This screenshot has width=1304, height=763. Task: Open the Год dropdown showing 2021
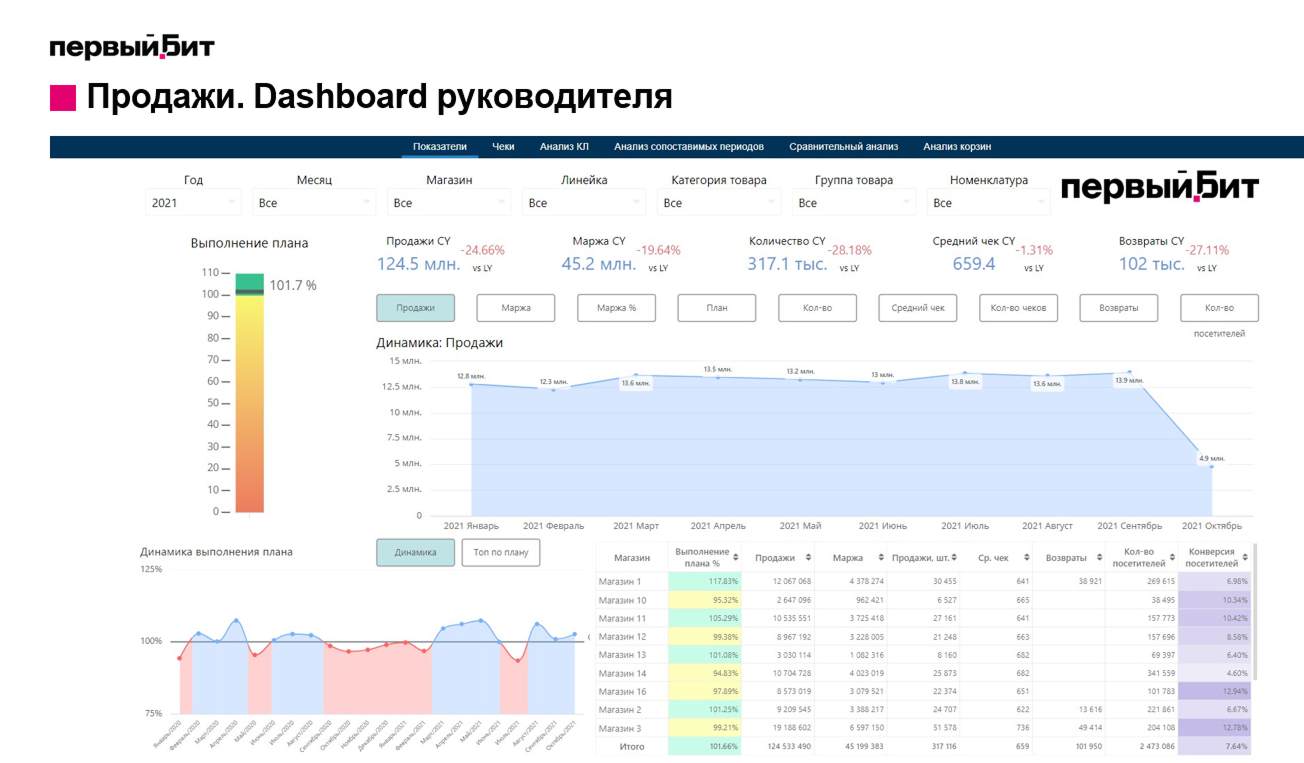(x=193, y=203)
